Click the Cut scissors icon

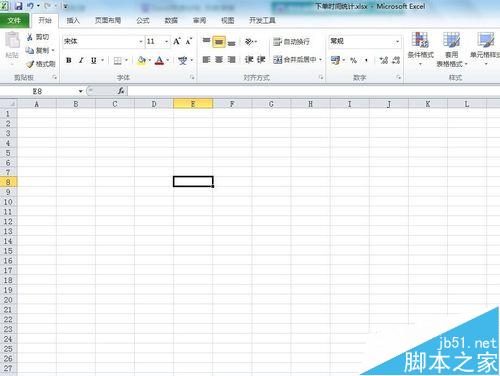pos(30,37)
